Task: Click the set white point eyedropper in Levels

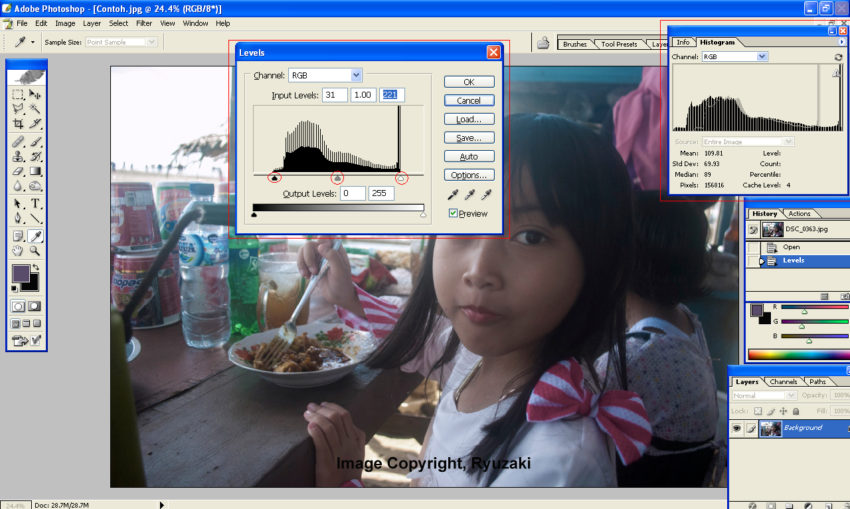Action: (486, 194)
